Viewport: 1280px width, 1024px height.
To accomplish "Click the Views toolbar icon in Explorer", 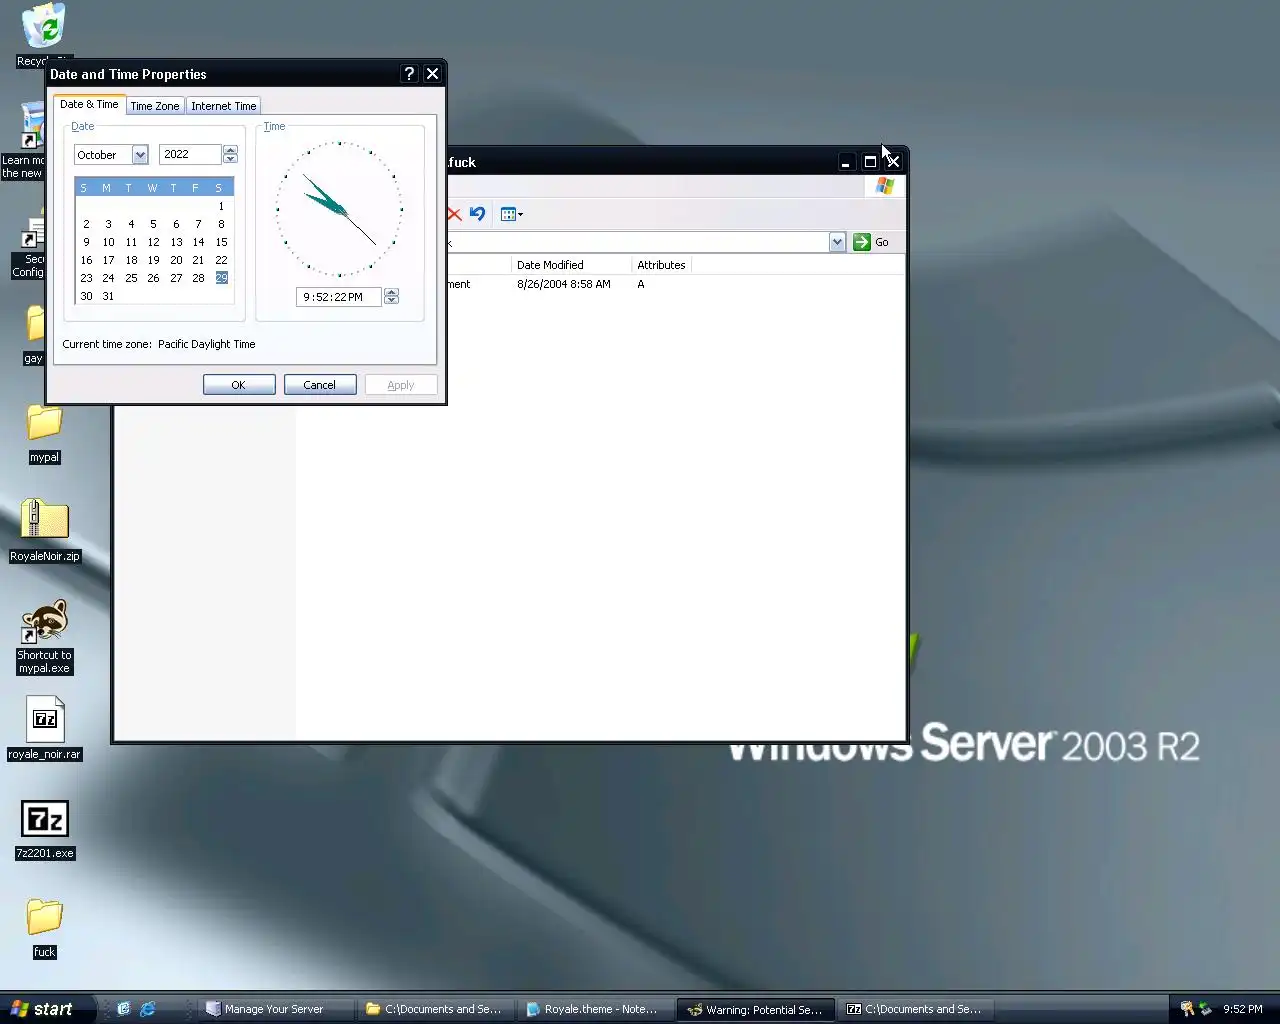I will pyautogui.click(x=508, y=214).
